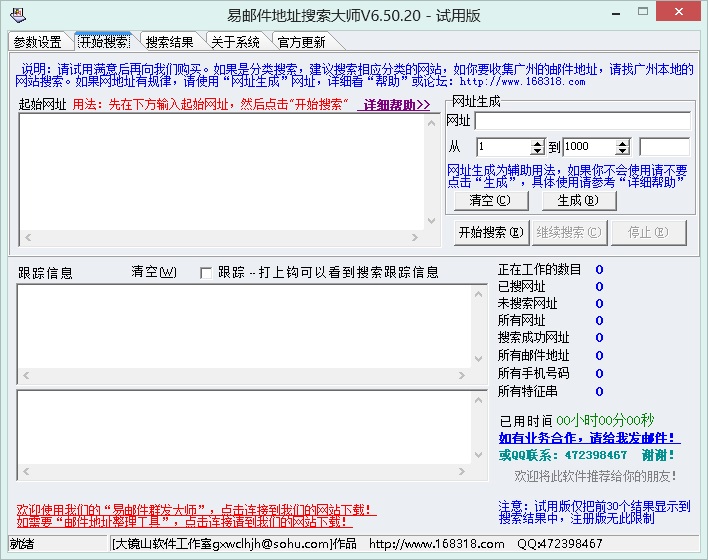Click up arrow of the 到 end number spinner
Image resolution: width=708 pixels, height=560 pixels.
tap(623, 142)
